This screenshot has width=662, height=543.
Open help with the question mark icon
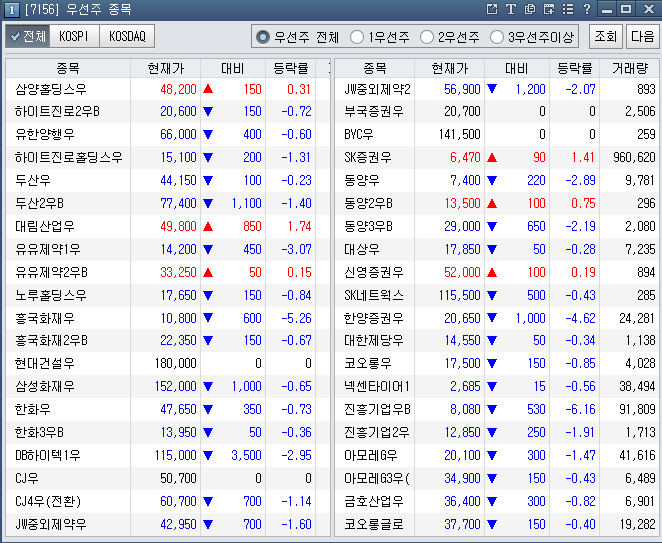tap(587, 9)
